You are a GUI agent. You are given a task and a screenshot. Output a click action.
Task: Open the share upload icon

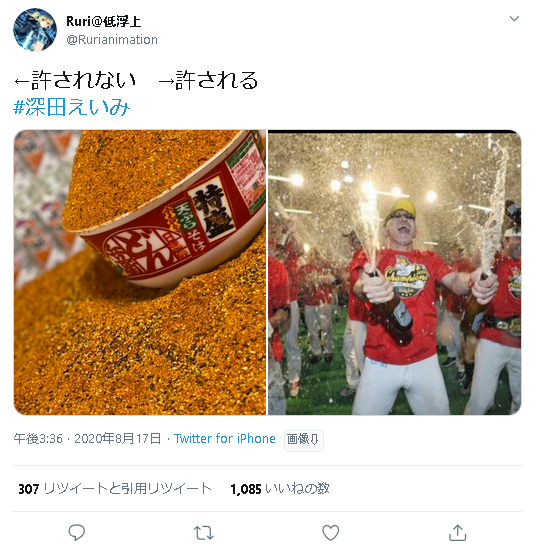(x=458, y=532)
